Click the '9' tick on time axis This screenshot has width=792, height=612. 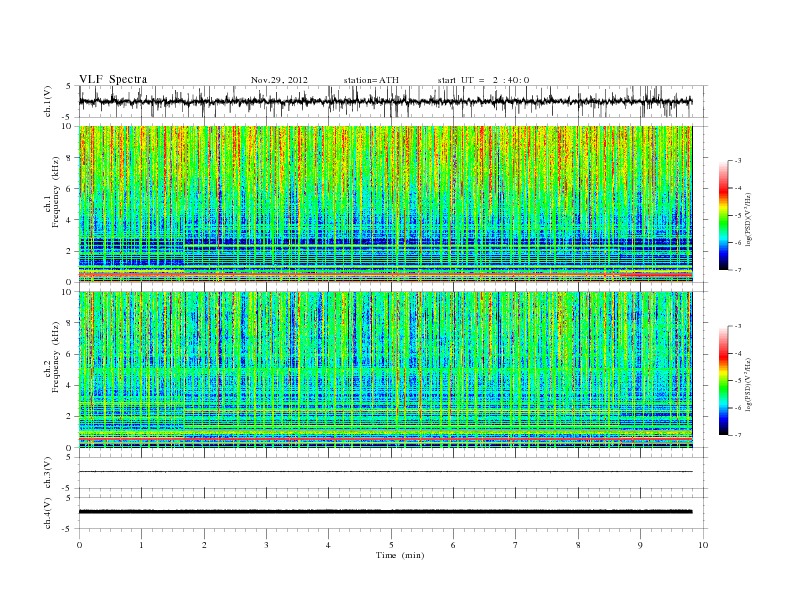click(640, 545)
